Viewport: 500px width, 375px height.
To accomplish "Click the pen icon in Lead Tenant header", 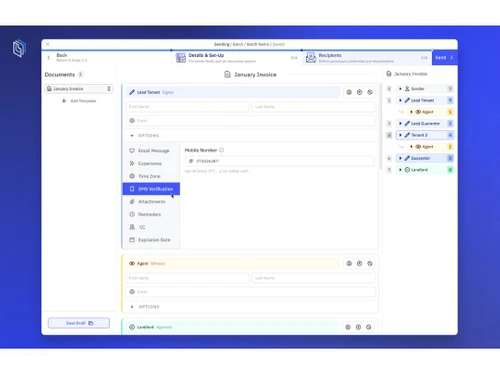I will coord(132,92).
